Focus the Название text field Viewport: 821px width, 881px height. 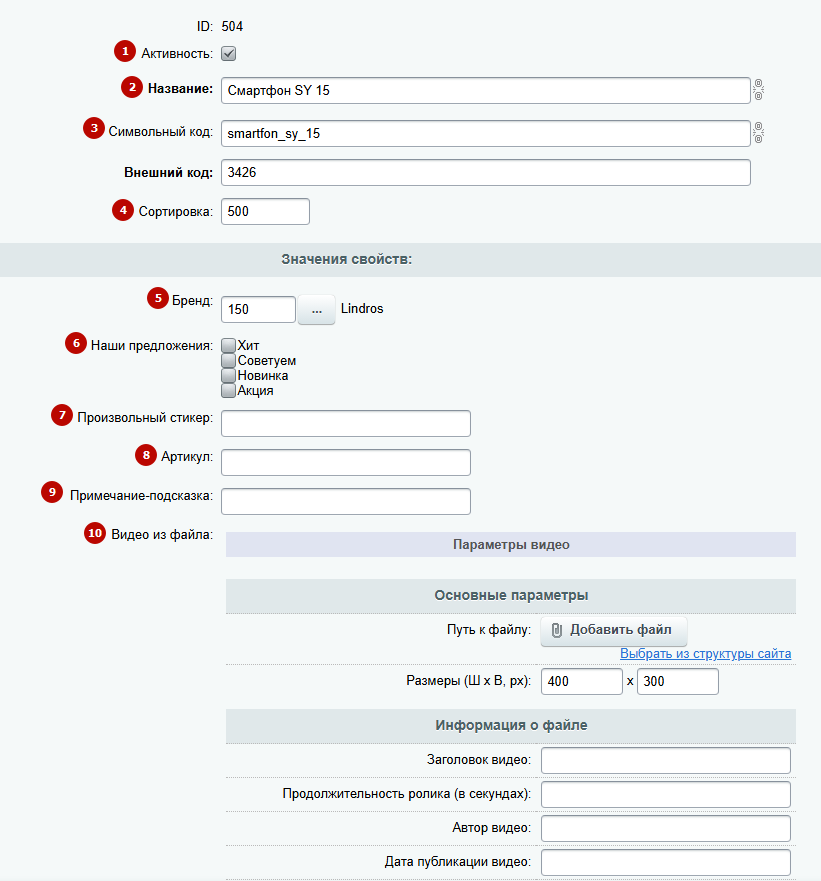(x=486, y=90)
